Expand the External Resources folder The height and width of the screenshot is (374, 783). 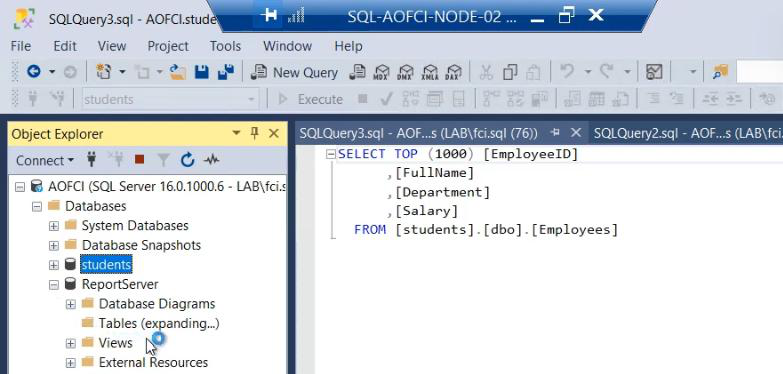[71, 363]
